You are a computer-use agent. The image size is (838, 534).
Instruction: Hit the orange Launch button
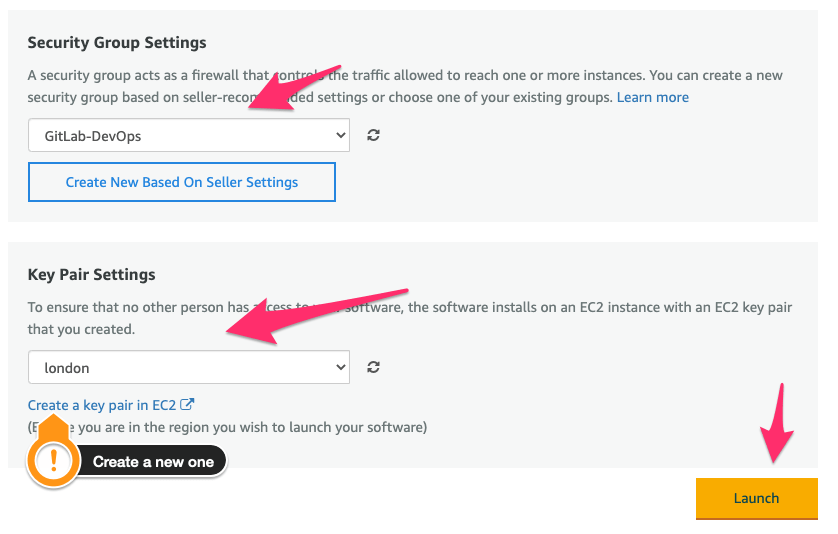[x=756, y=498]
